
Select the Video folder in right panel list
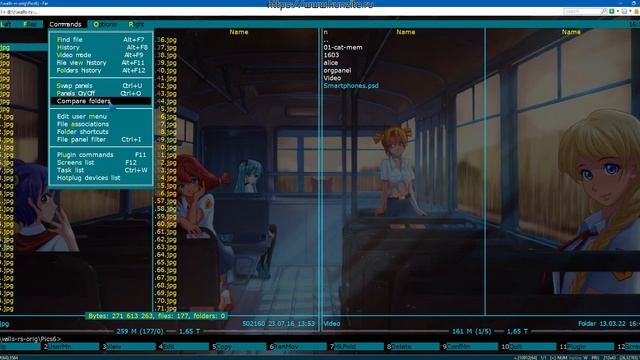[x=332, y=78]
